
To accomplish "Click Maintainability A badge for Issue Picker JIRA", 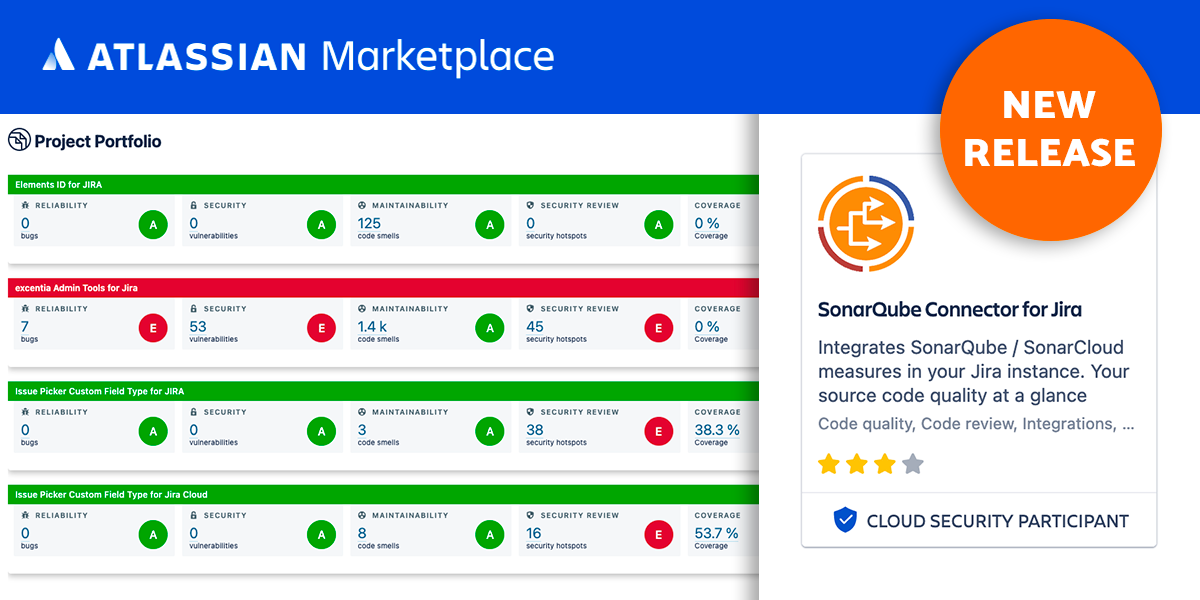I will point(490,432).
